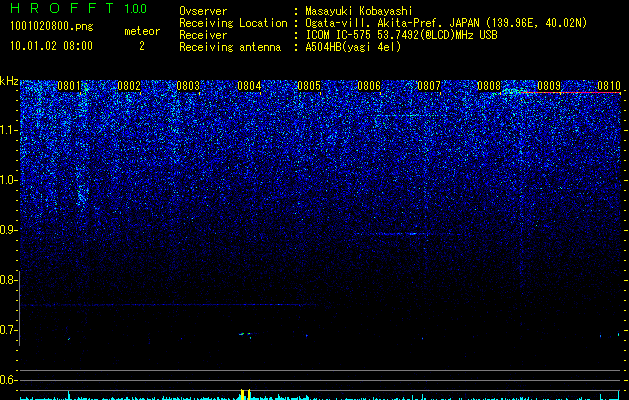
Task: Click the faint horizontal trace near 0807 at 0.9 kHz
Action: (403, 234)
